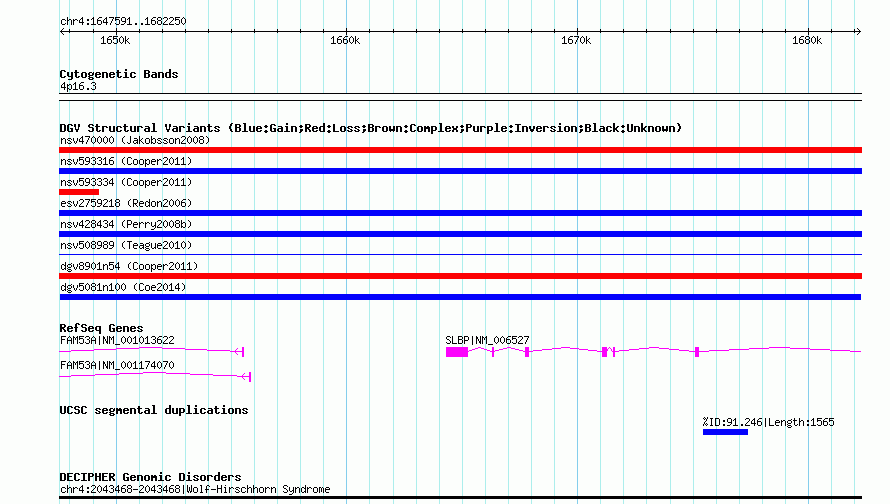Select the blue nsv428434 gain bar

point(460,234)
